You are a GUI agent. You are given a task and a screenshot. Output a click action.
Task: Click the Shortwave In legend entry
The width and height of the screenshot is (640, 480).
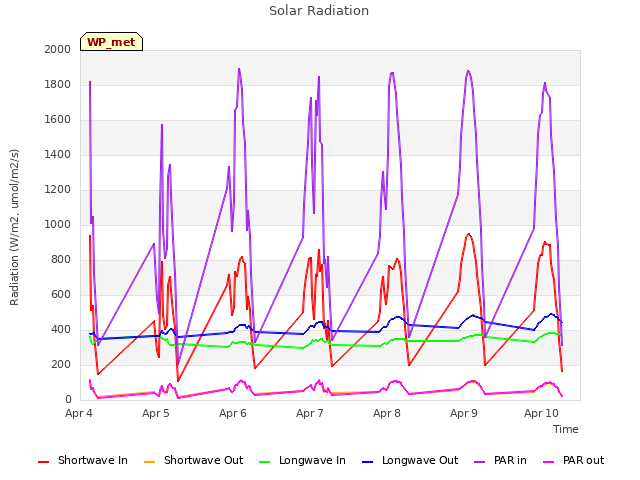82,460
